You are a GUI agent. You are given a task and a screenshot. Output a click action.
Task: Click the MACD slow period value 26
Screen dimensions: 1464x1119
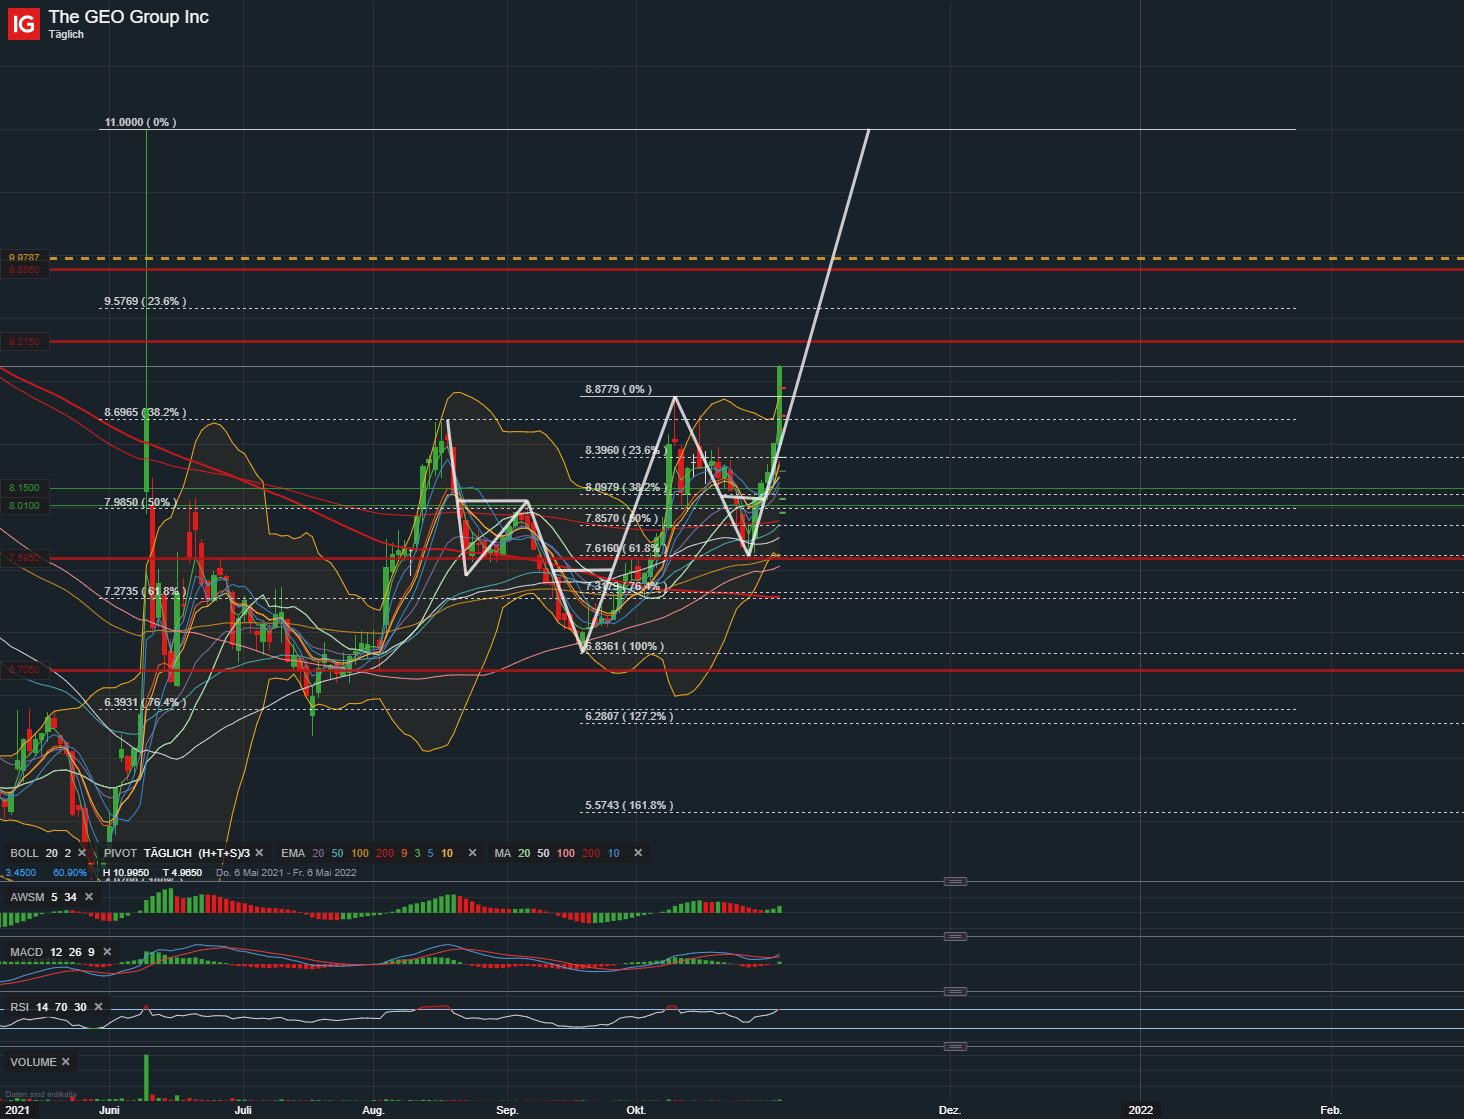click(76, 952)
